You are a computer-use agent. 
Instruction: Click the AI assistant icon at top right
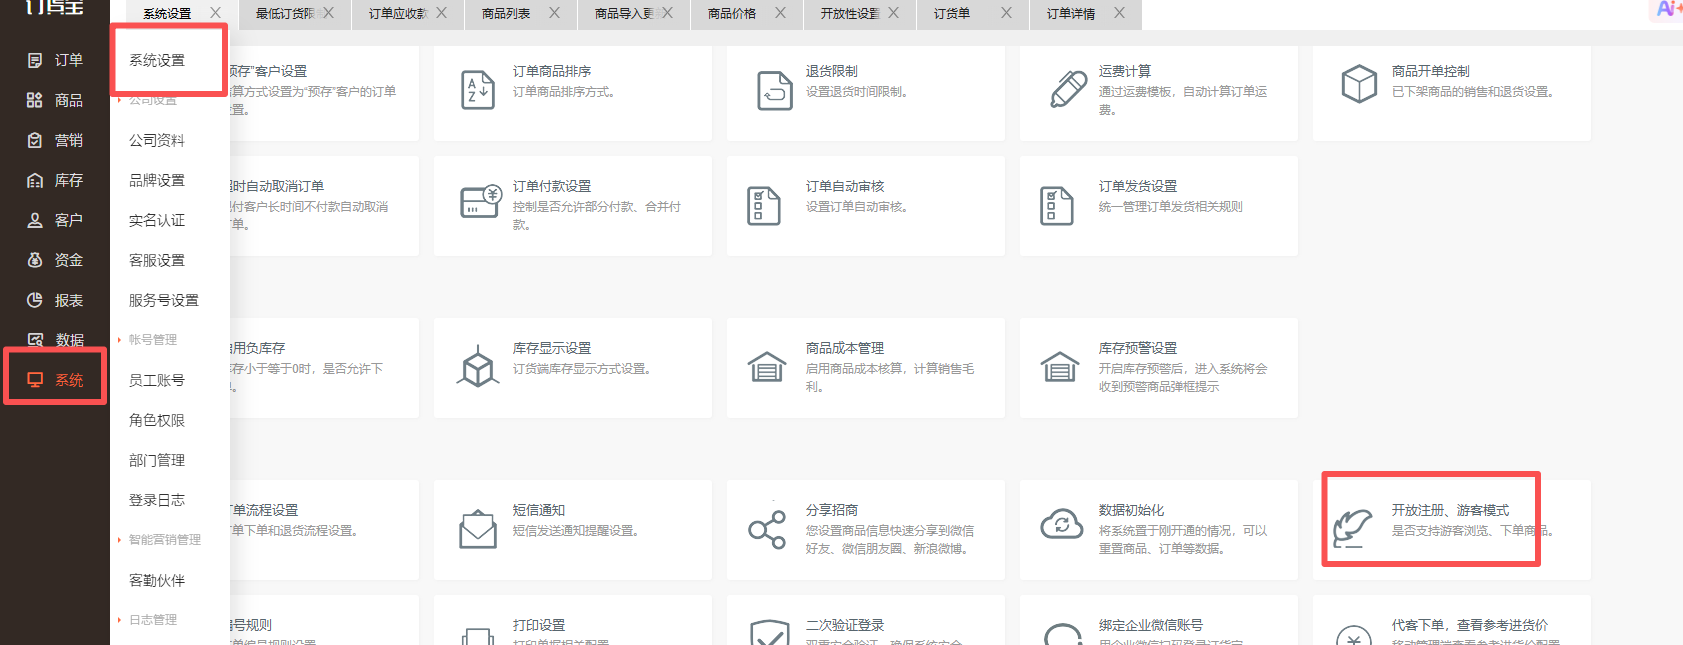coord(1668,9)
